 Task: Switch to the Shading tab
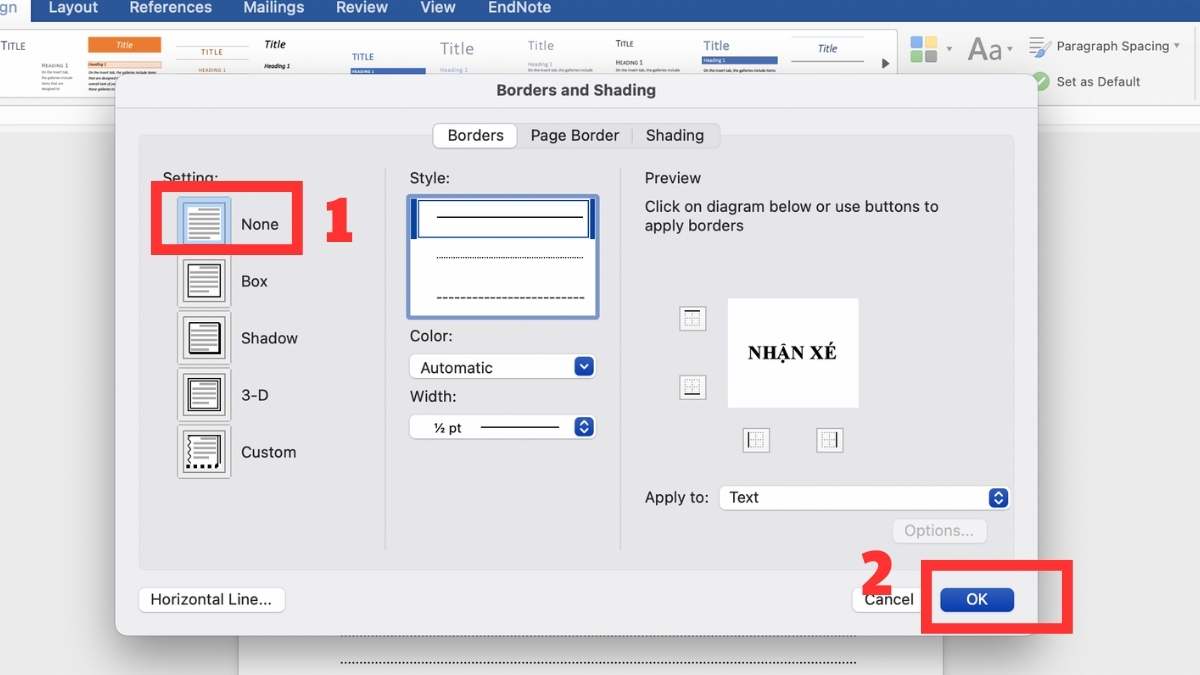[674, 135]
